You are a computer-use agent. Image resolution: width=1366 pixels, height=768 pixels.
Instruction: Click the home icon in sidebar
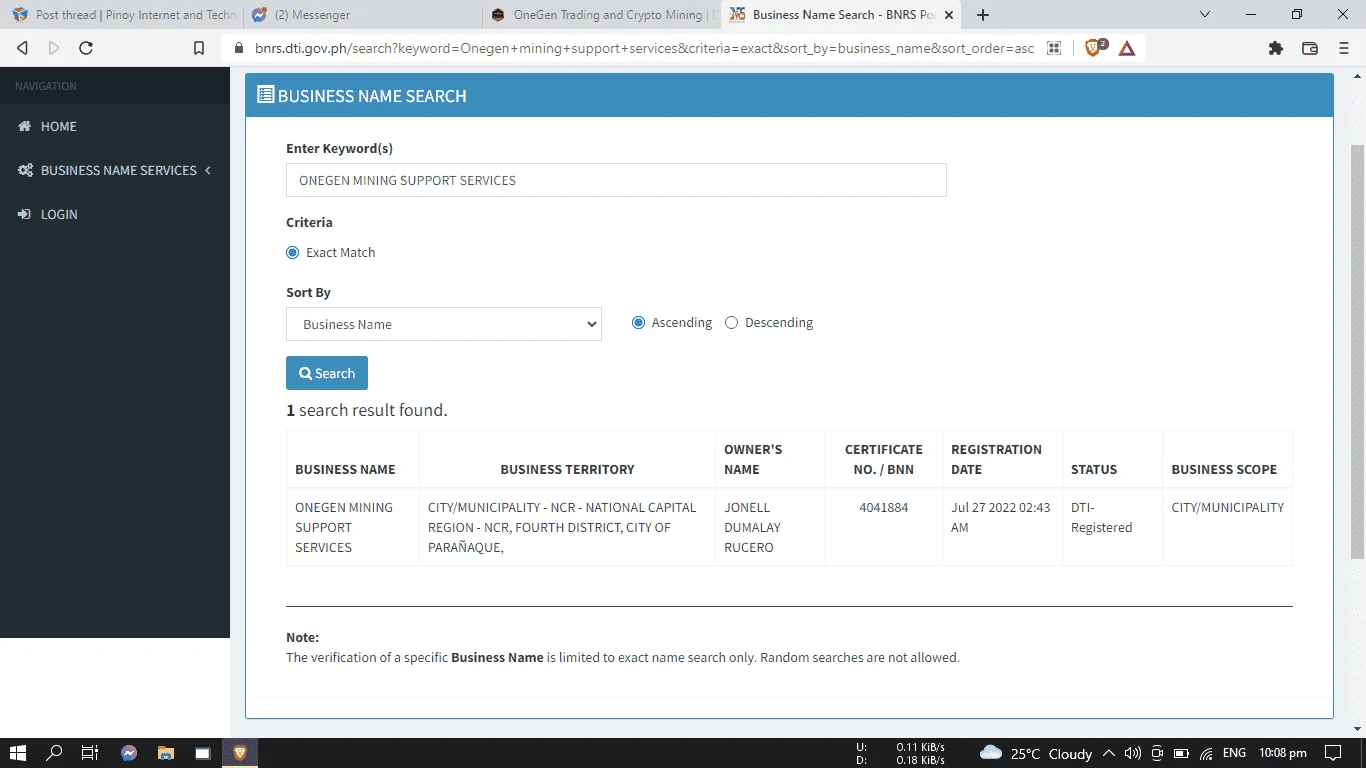click(x=25, y=126)
